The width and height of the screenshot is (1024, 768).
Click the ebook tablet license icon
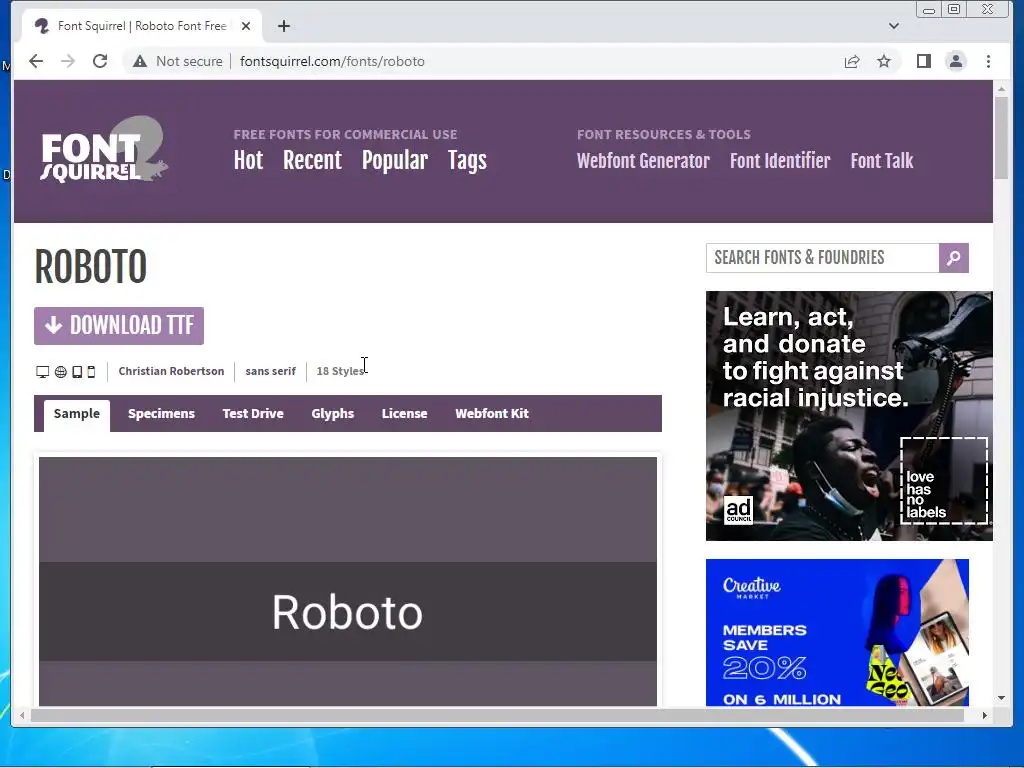(x=77, y=372)
